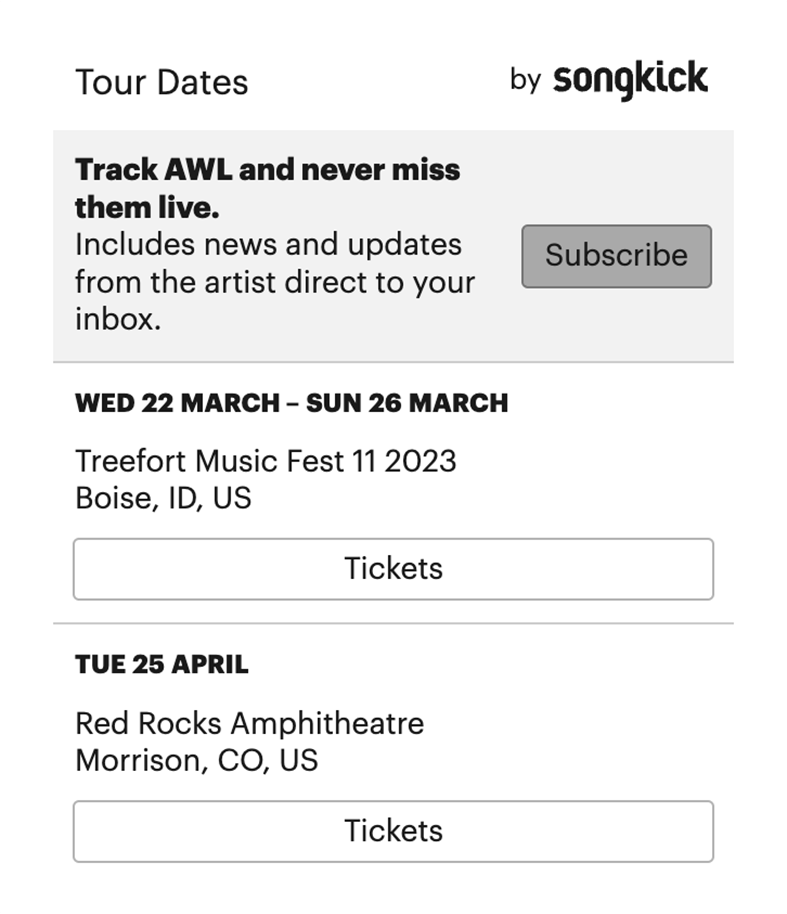The height and width of the screenshot is (914, 787).
Task: Select the WED 22 MARCH date header
Action: coord(292,402)
